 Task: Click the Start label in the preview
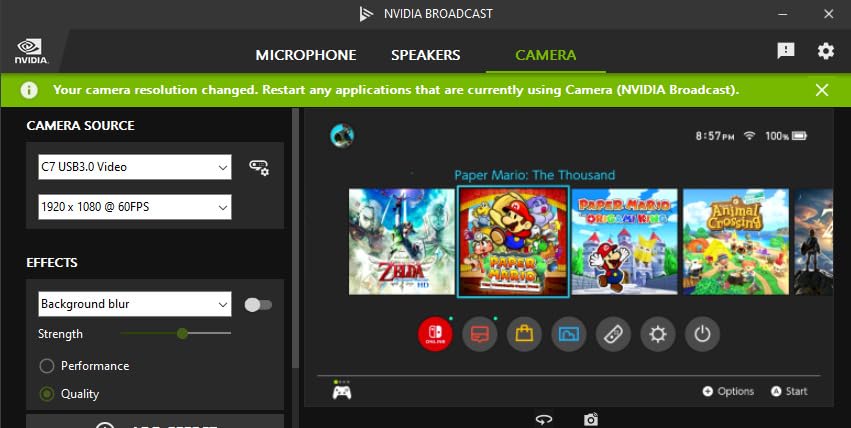coord(796,391)
